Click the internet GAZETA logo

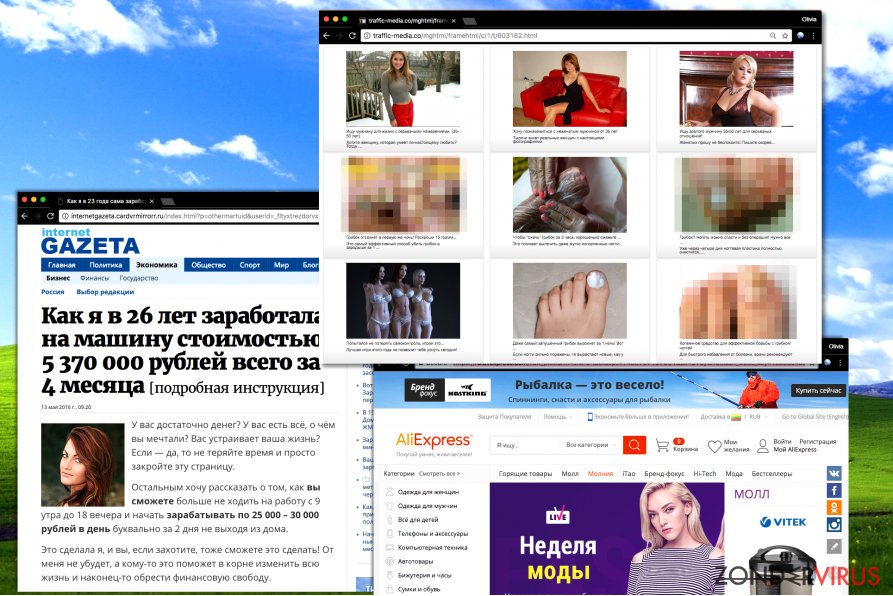[x=90, y=241]
